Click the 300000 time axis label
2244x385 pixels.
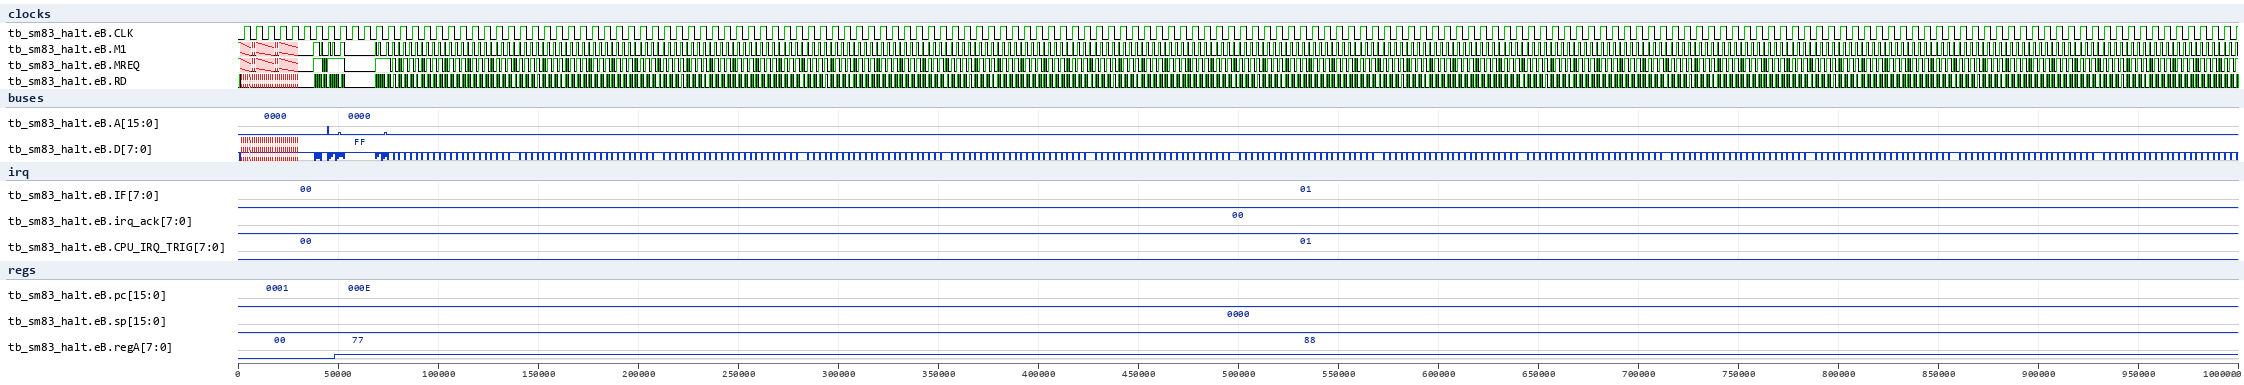[x=838, y=374]
